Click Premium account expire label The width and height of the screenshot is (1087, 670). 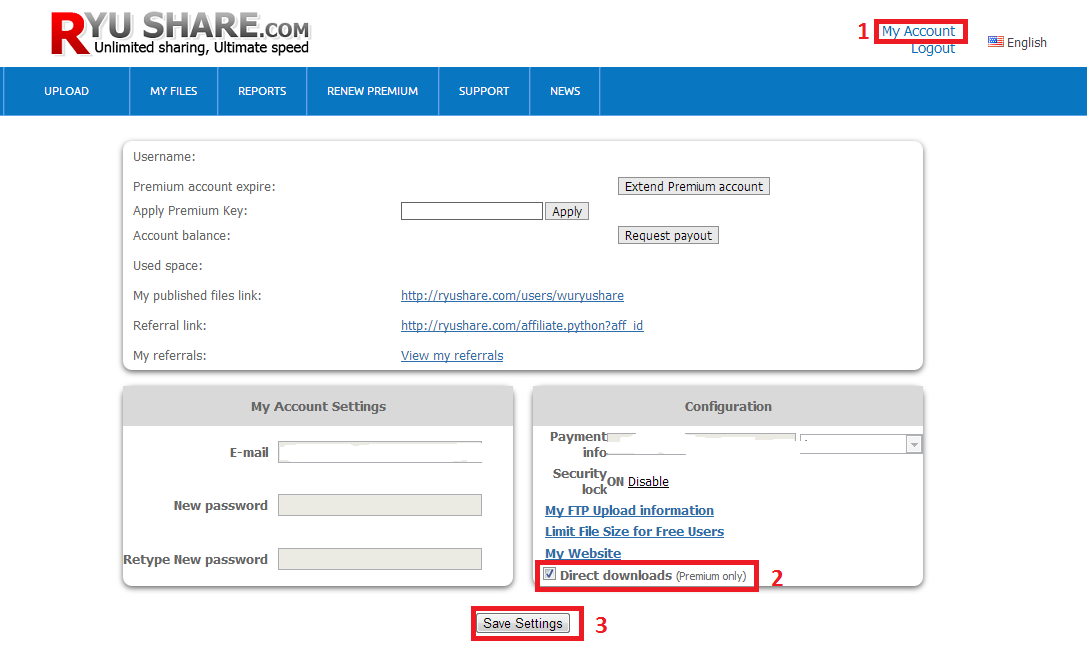click(x=204, y=187)
